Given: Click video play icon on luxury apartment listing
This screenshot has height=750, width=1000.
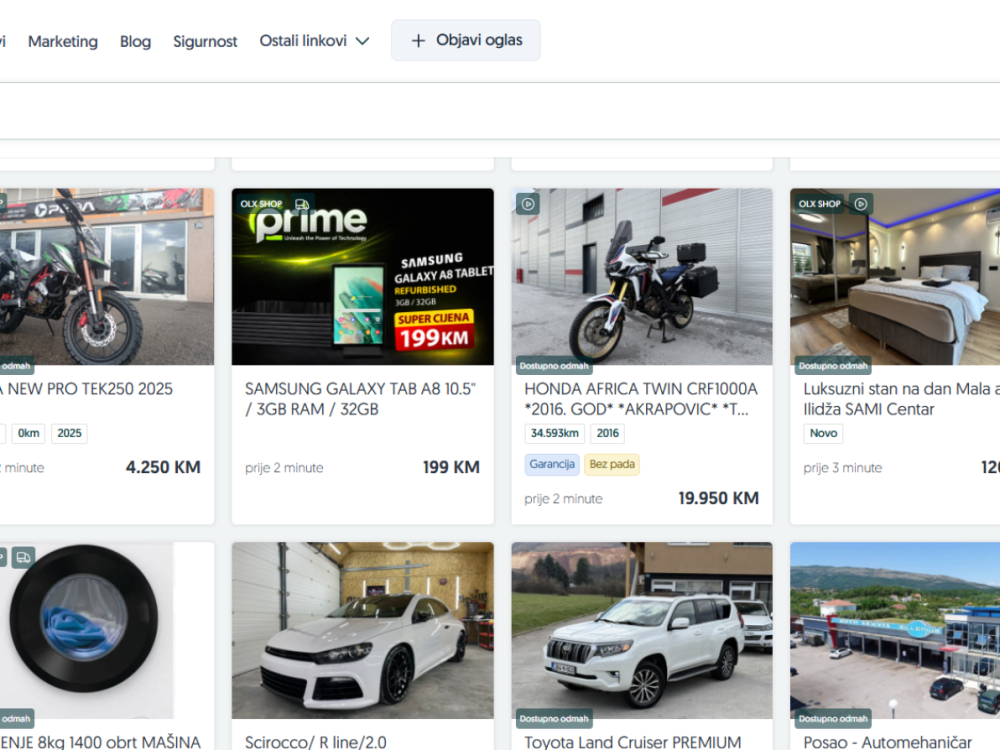Looking at the screenshot, I should coord(861,204).
